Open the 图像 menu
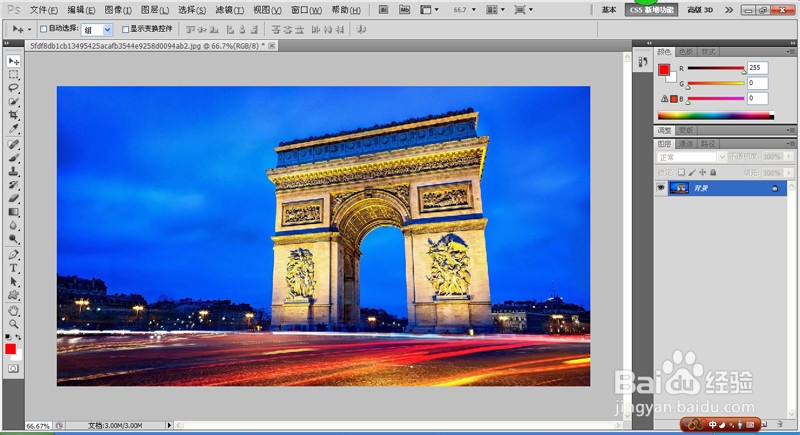 (x=118, y=10)
